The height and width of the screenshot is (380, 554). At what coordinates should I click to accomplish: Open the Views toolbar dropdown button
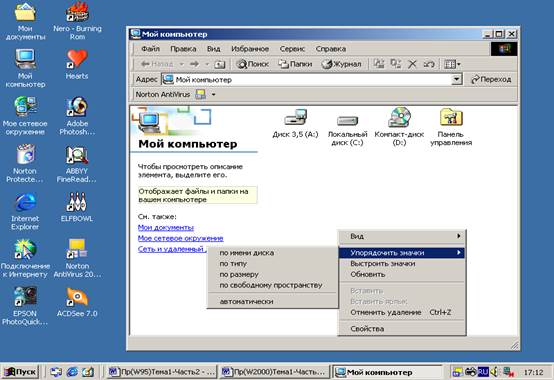coord(452,64)
